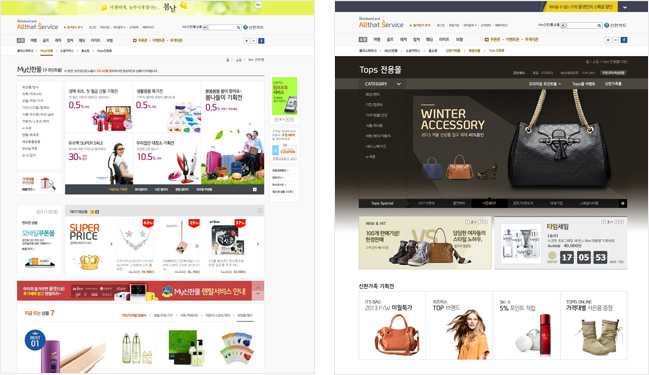Viewport: 649px width, 375px height.
Task: Click down arrow on red rental service banner
Action: [x=258, y=294]
